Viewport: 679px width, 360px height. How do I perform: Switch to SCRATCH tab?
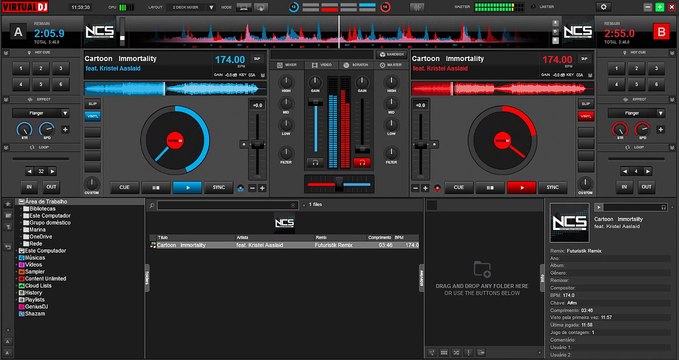pyautogui.click(x=356, y=65)
